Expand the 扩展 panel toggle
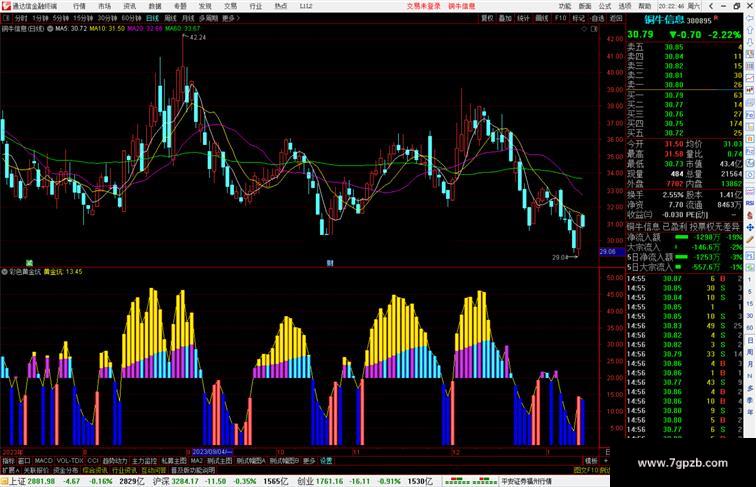 10,470
